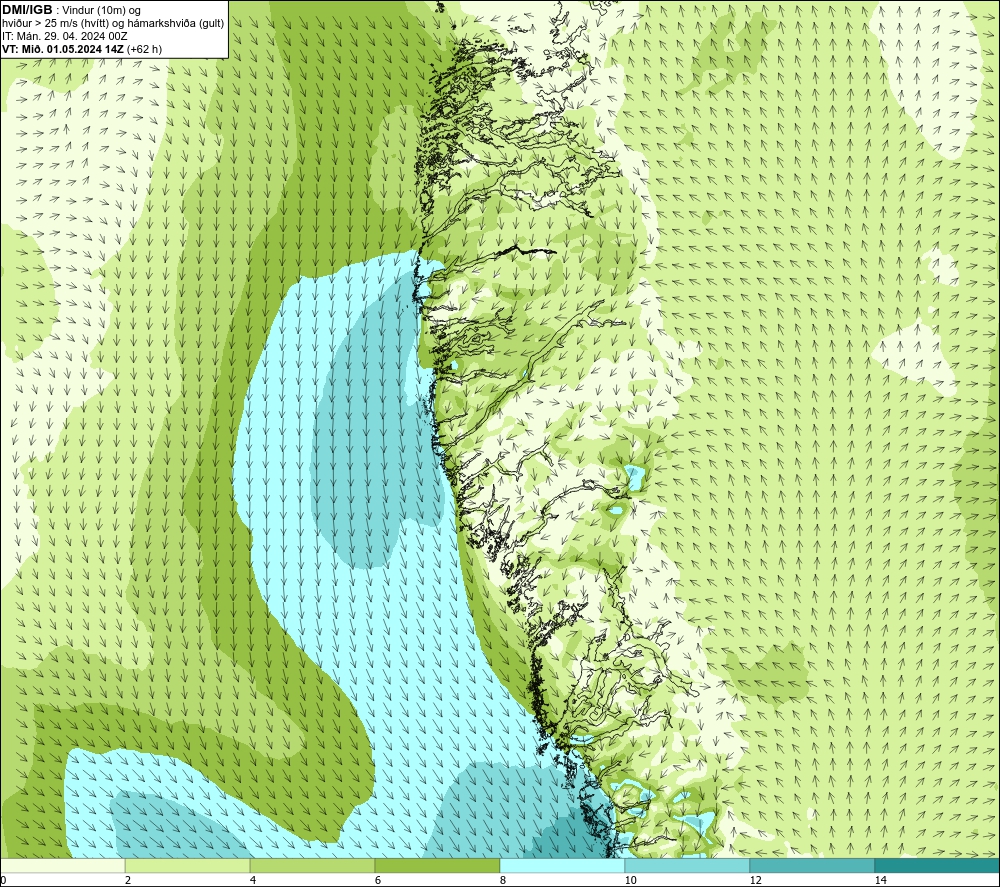Click the medium green 4–6 m/s color swatch
Screen dimensions: 1000x887
click(x=312, y=865)
